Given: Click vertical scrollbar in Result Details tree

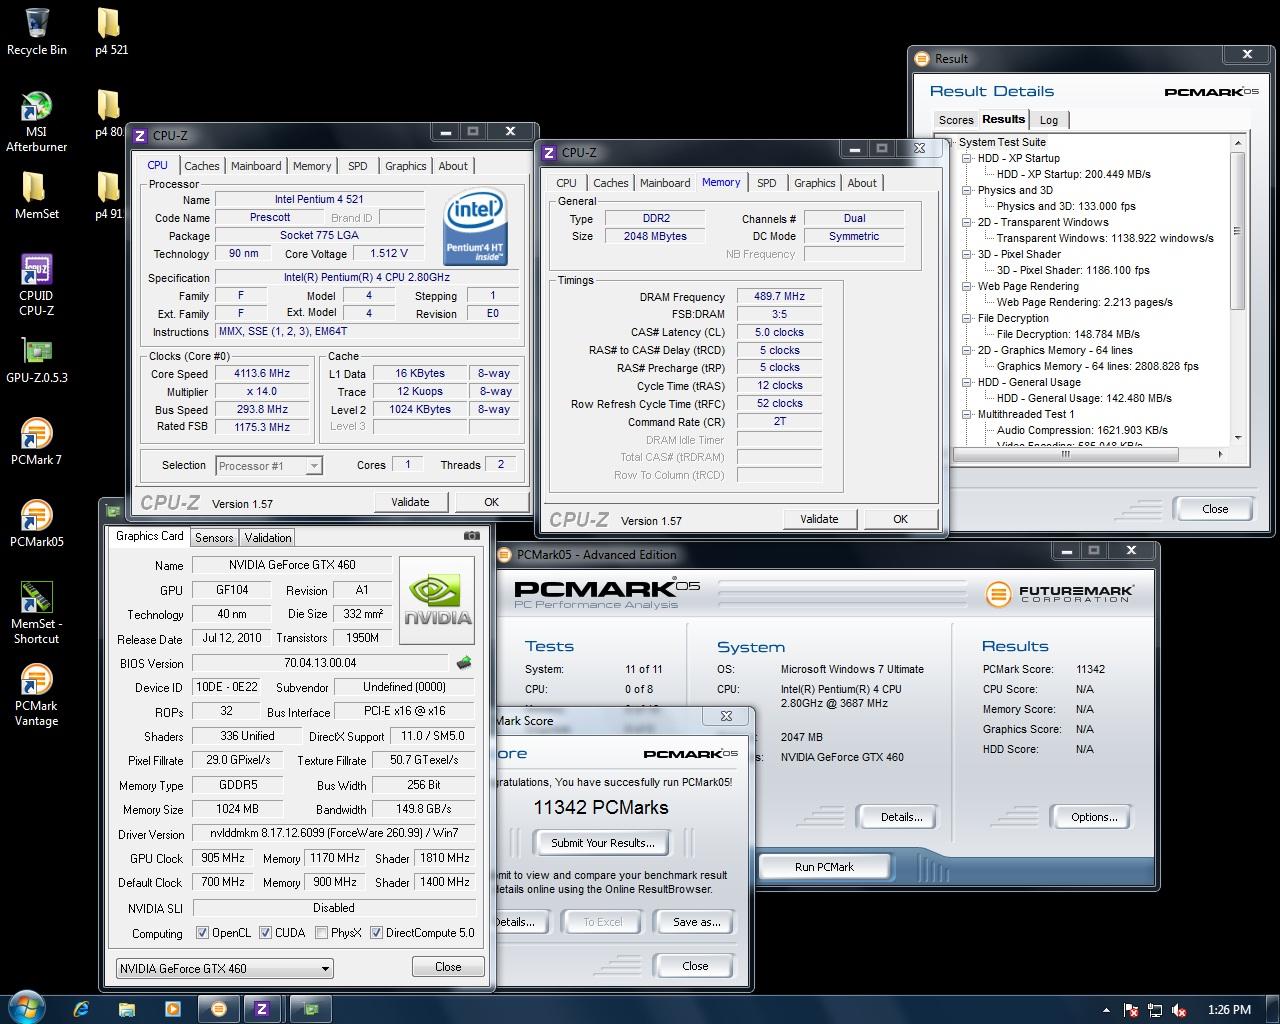Looking at the screenshot, I should (1237, 230).
